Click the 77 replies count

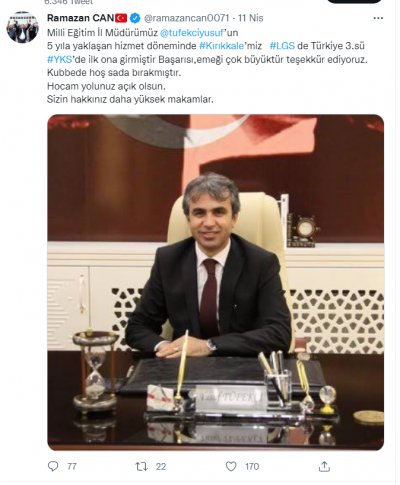click(72, 466)
